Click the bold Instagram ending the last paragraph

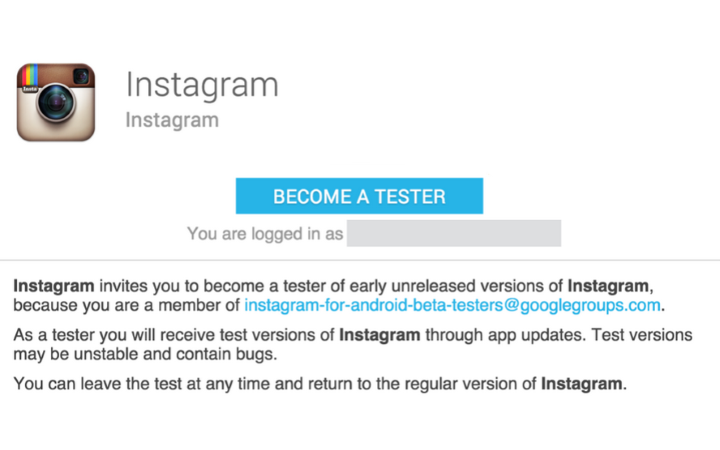pos(582,381)
